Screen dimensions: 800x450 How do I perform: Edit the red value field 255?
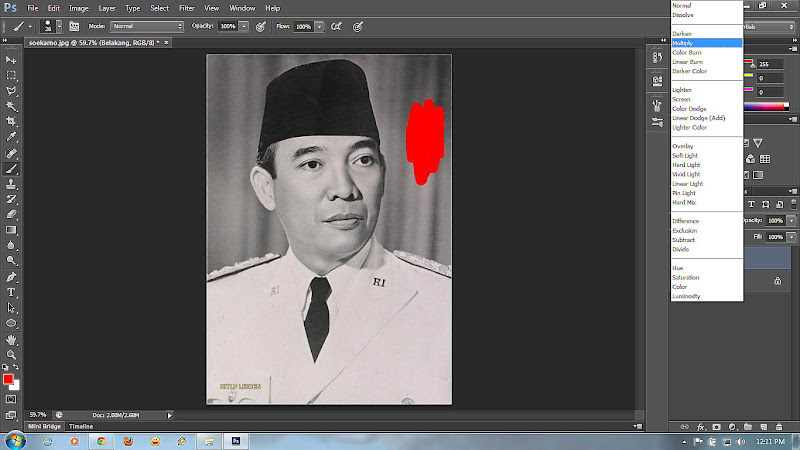[x=770, y=64]
